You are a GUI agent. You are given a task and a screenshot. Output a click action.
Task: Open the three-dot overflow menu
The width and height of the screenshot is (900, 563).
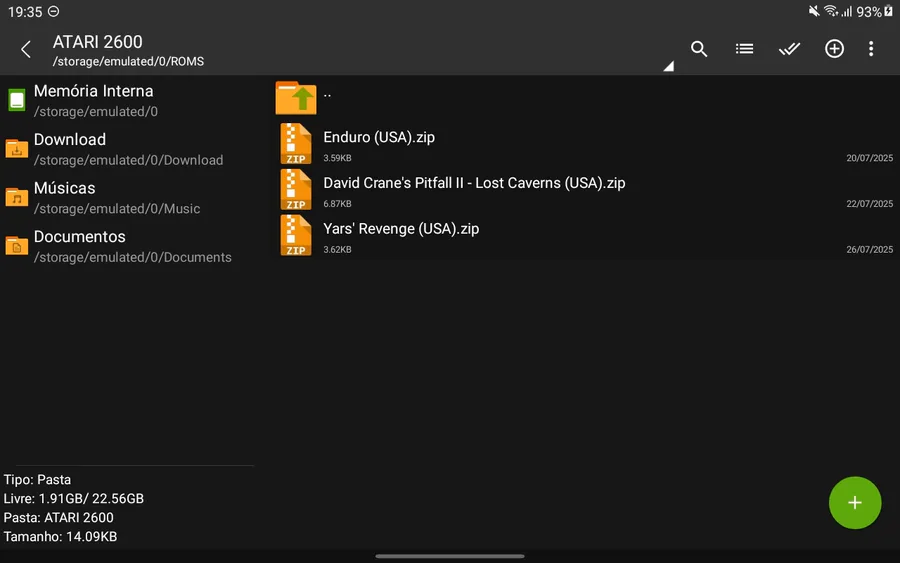871,49
